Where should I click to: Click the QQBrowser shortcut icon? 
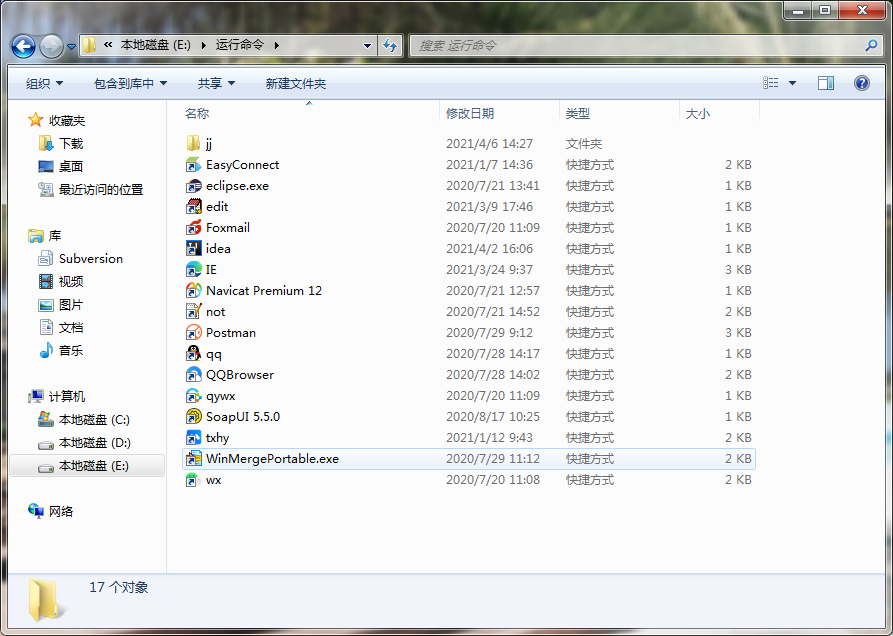tap(194, 375)
